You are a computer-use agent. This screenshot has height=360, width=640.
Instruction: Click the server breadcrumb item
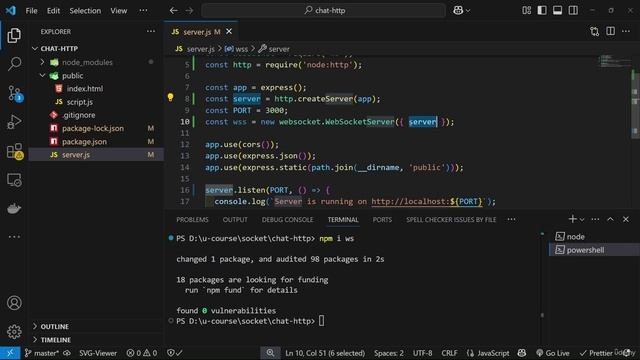click(274, 49)
